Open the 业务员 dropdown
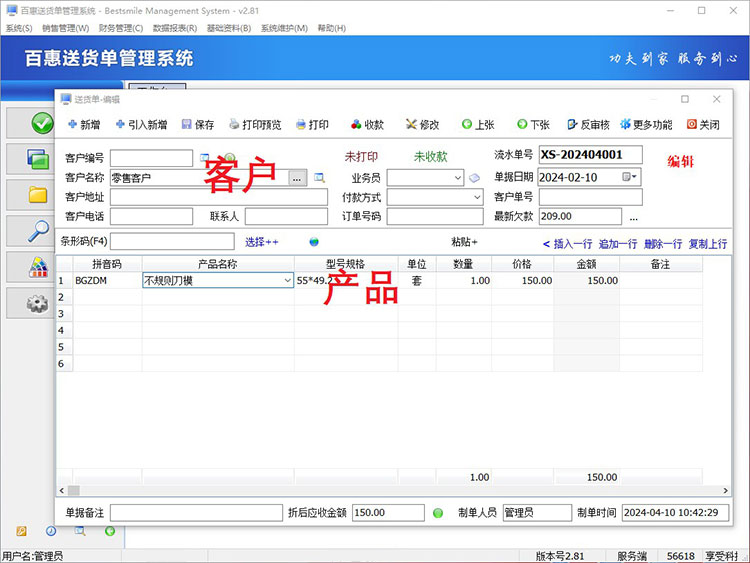750x563 pixels. (458, 178)
